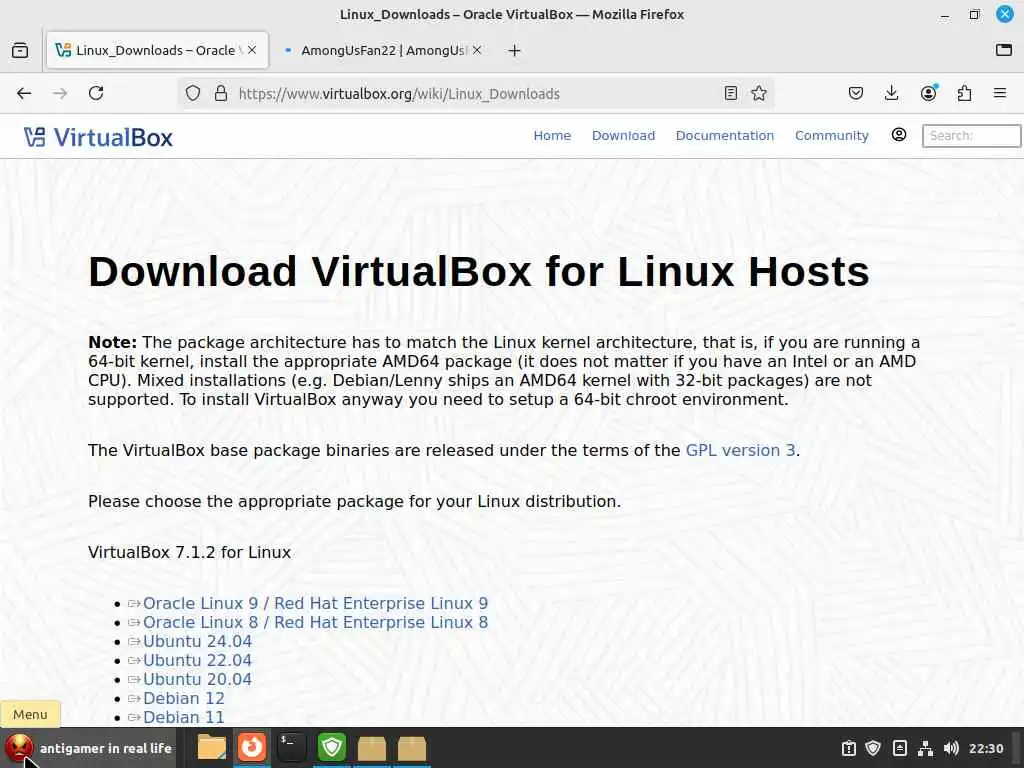Screen dimensions: 1024x768
Task: Open the tray security shield icon
Action: [873, 748]
